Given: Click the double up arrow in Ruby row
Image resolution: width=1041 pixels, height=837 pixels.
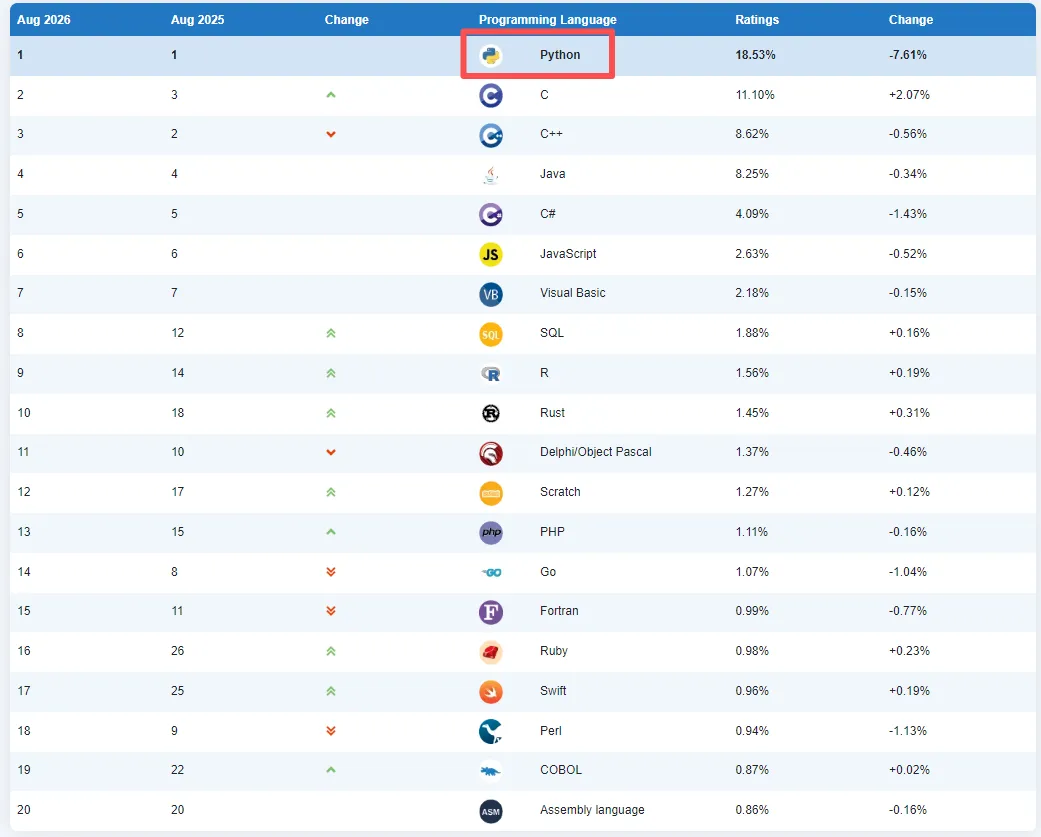Looking at the screenshot, I should pos(331,651).
